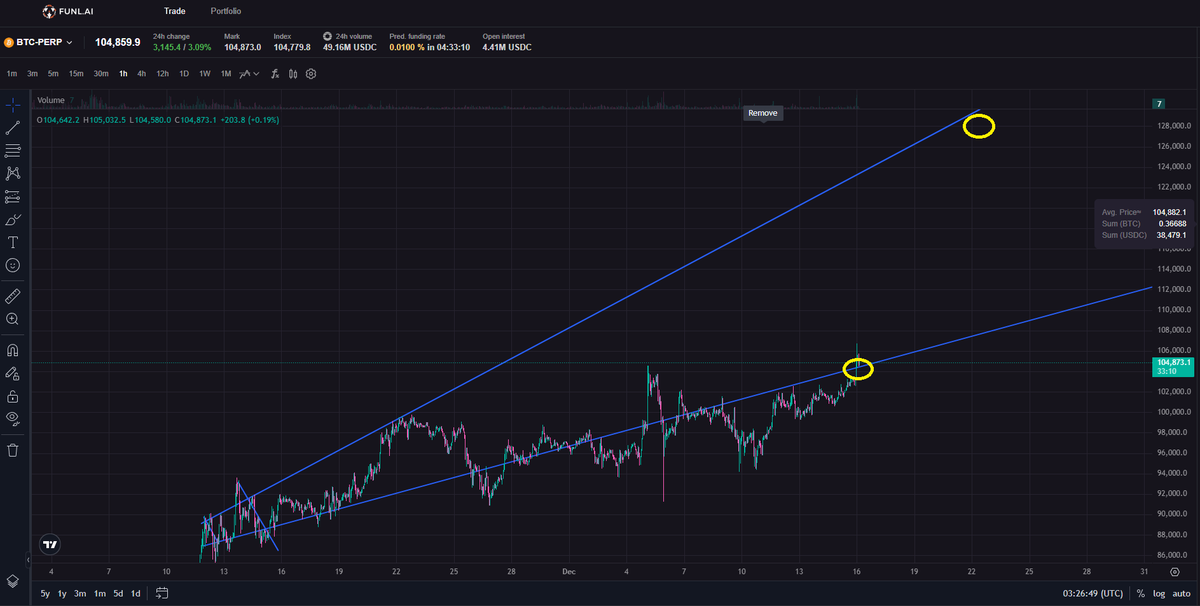Open the 03:26:49 (UTC) timezone menu
The height and width of the screenshot is (606, 1200).
pos(1091,593)
